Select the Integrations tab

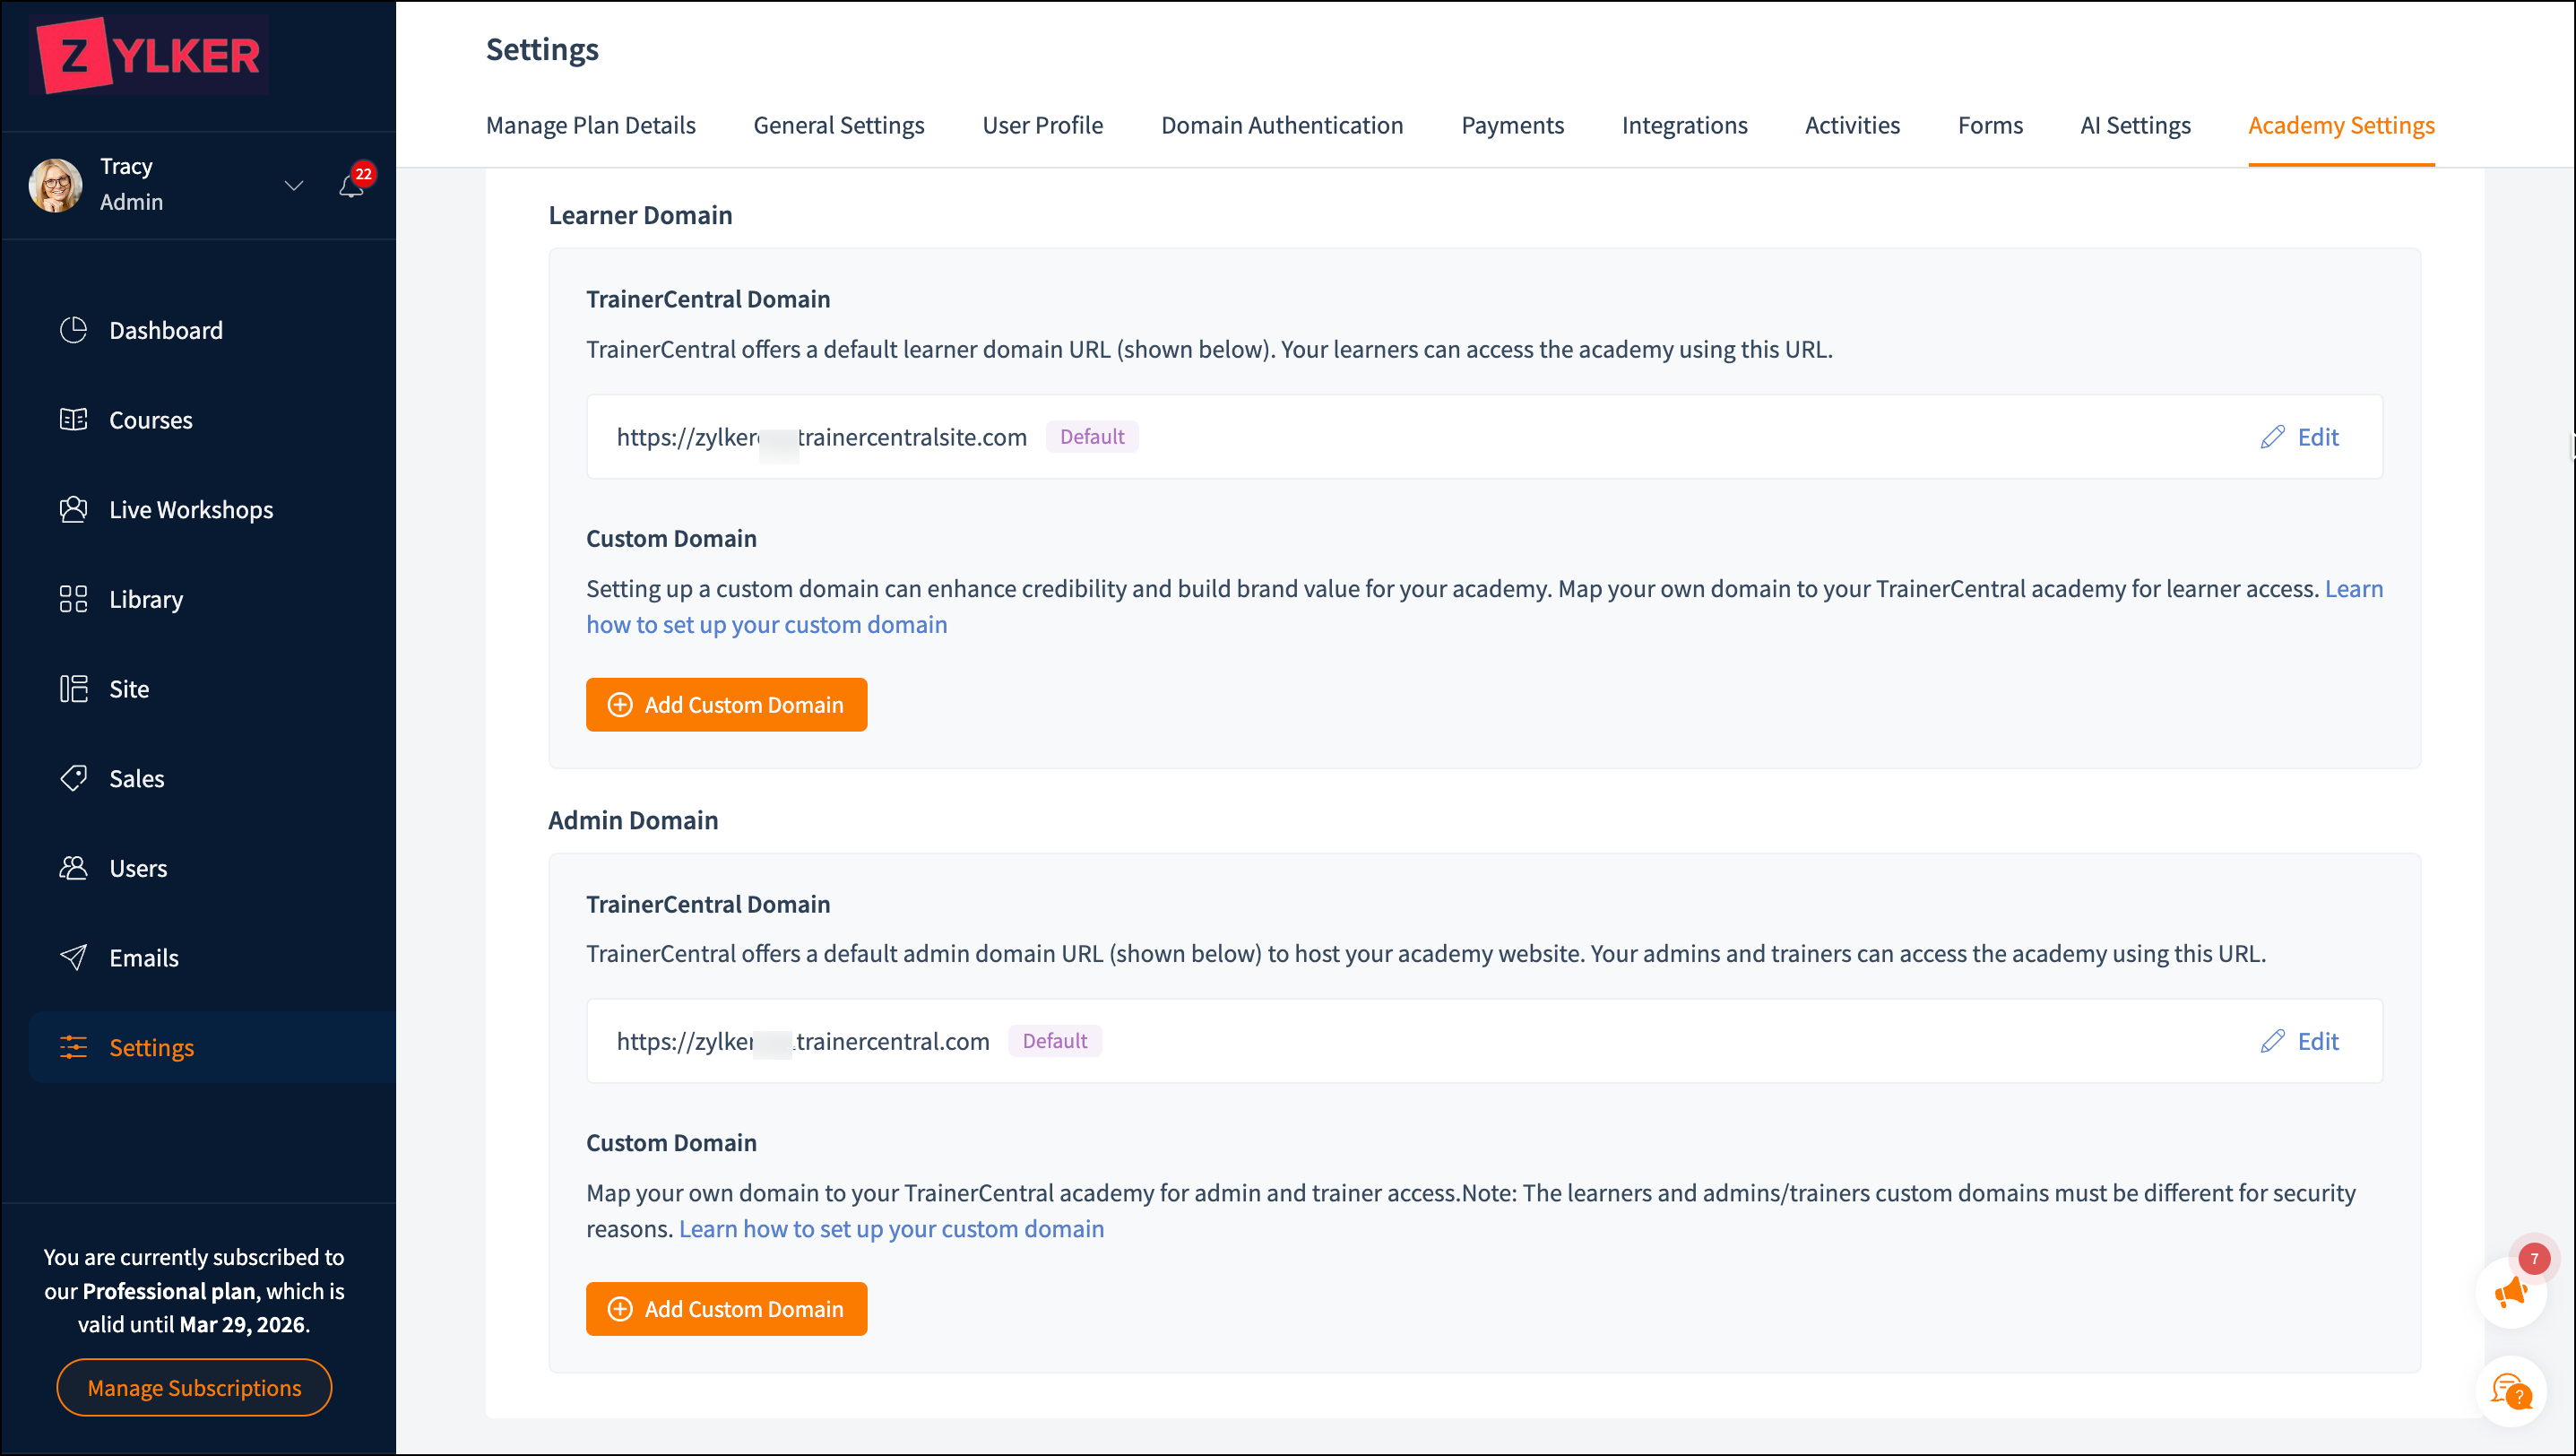pos(1684,126)
